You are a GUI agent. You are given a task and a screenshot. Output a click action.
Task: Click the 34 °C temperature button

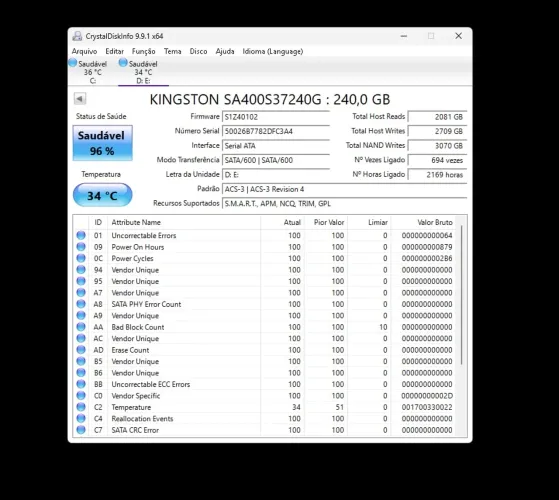(103, 195)
